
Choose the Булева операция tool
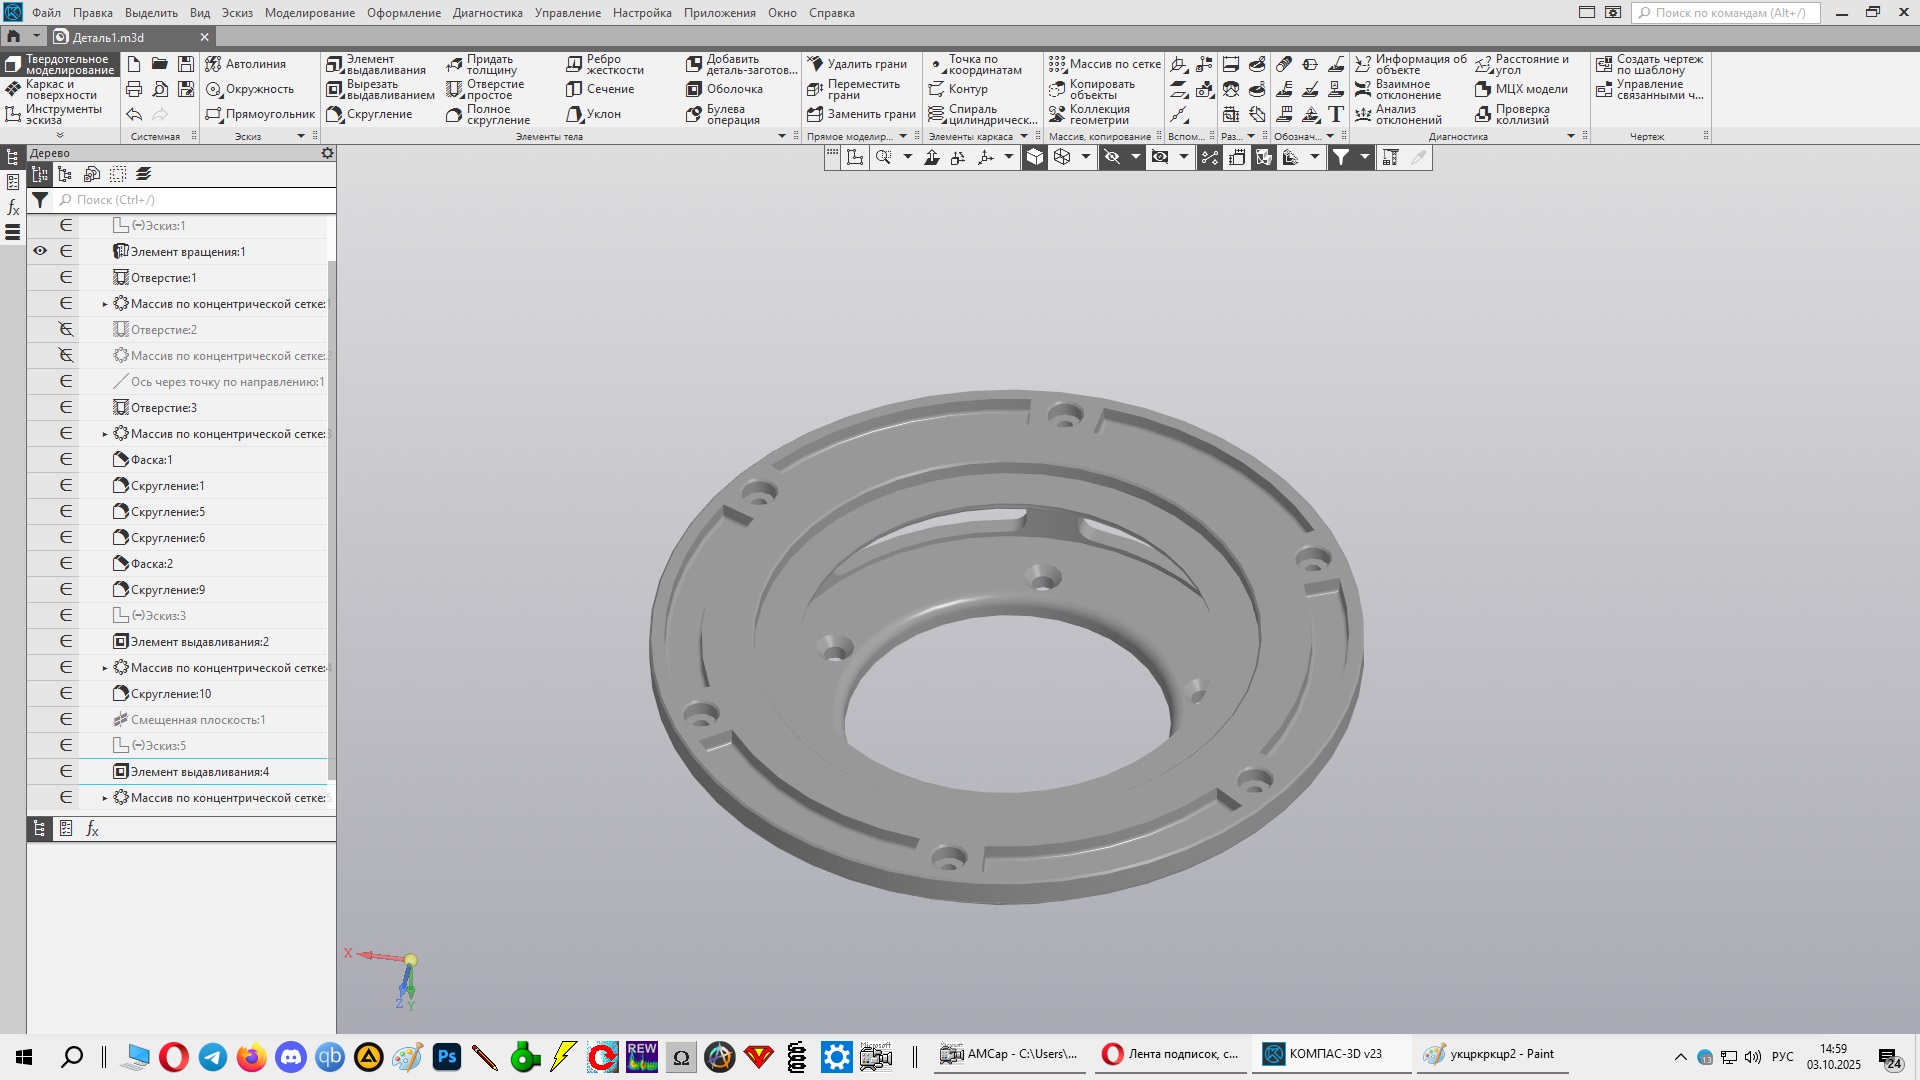click(724, 114)
